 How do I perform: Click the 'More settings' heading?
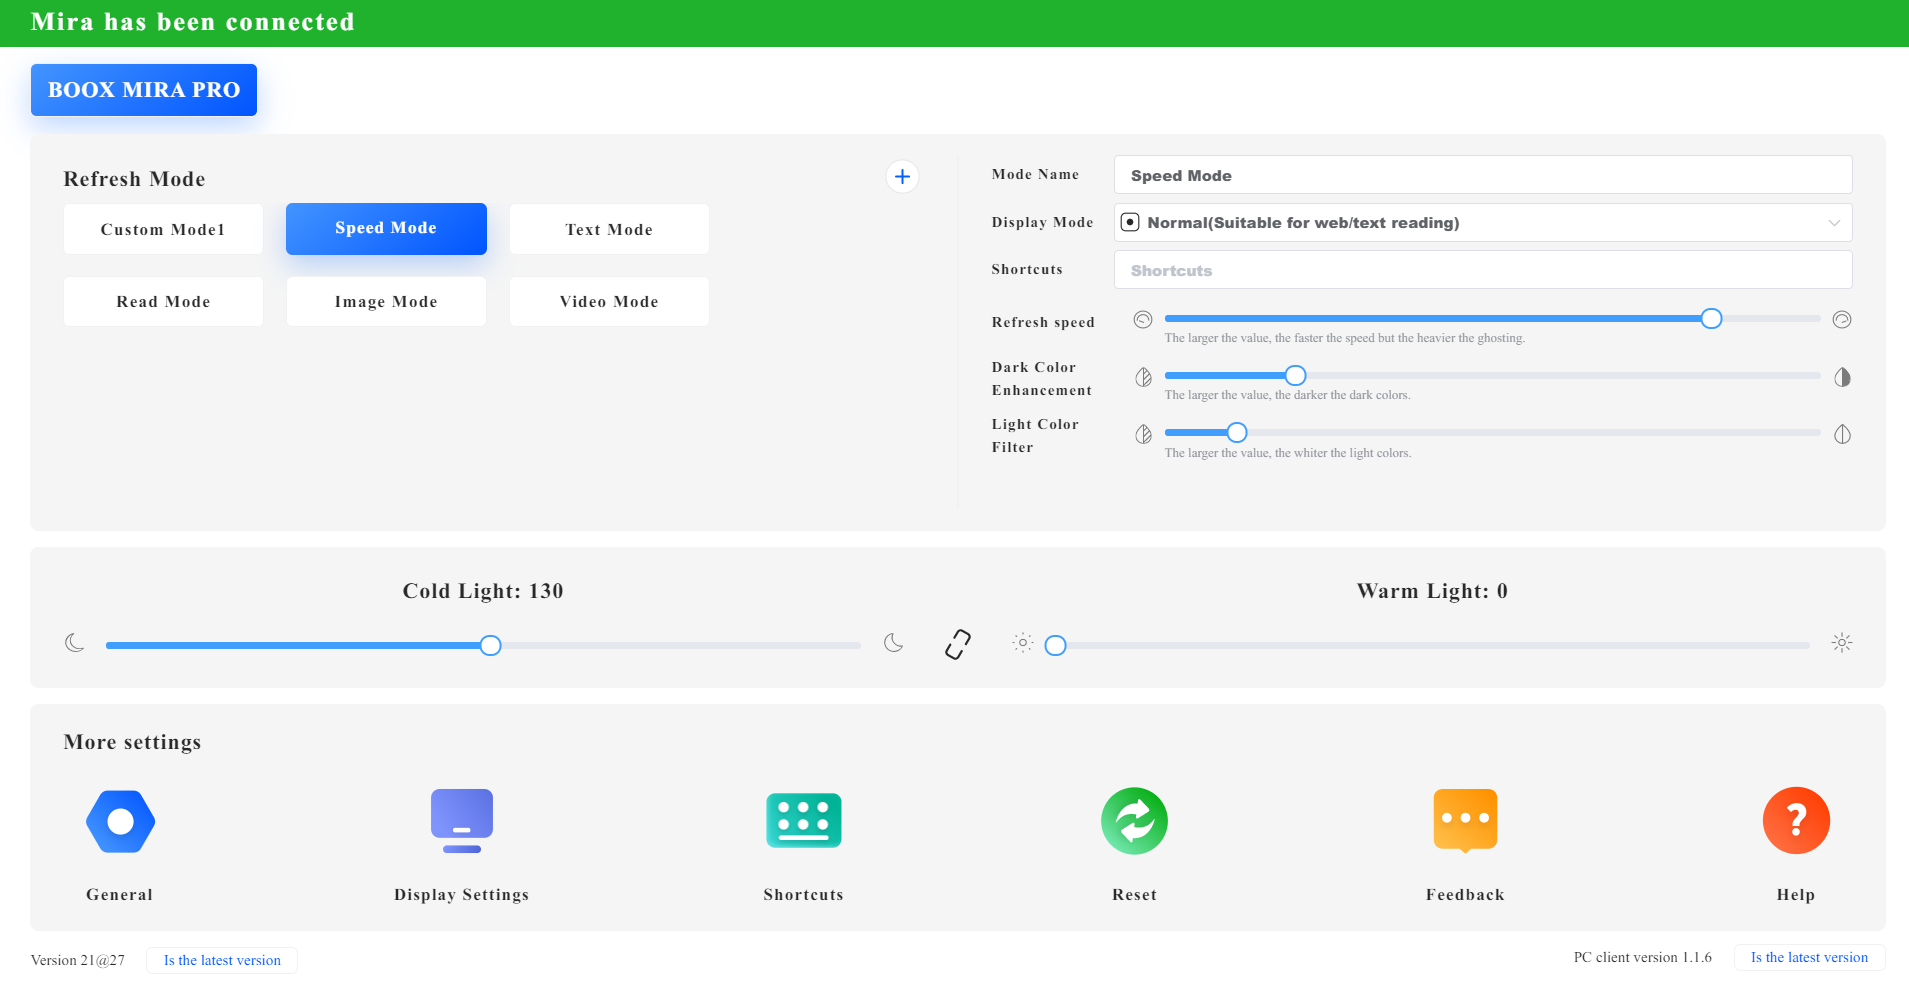(132, 742)
